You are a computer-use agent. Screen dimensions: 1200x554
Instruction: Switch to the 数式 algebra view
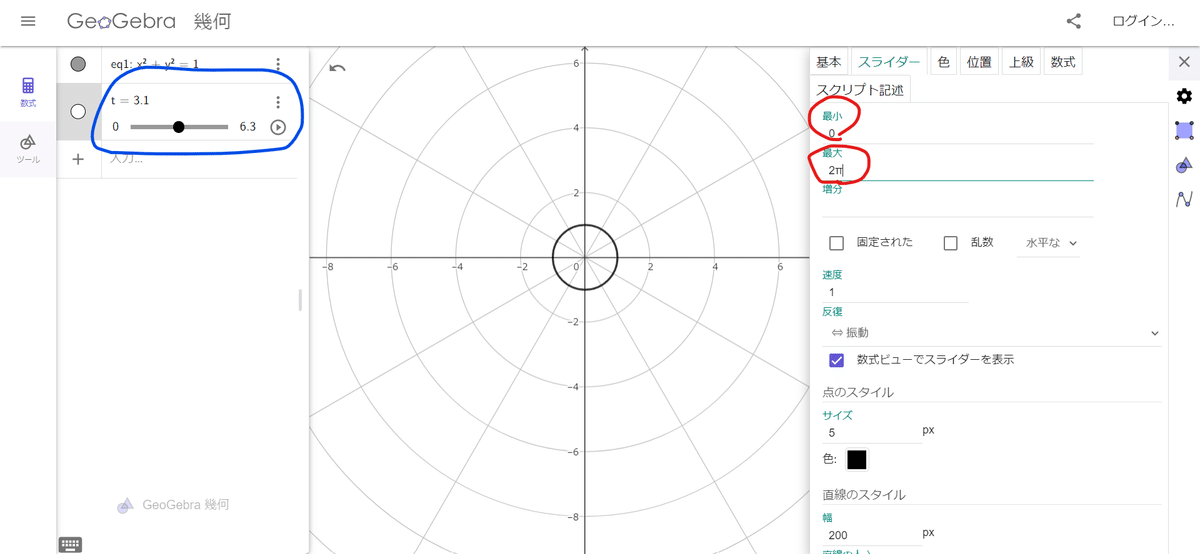pos(28,92)
